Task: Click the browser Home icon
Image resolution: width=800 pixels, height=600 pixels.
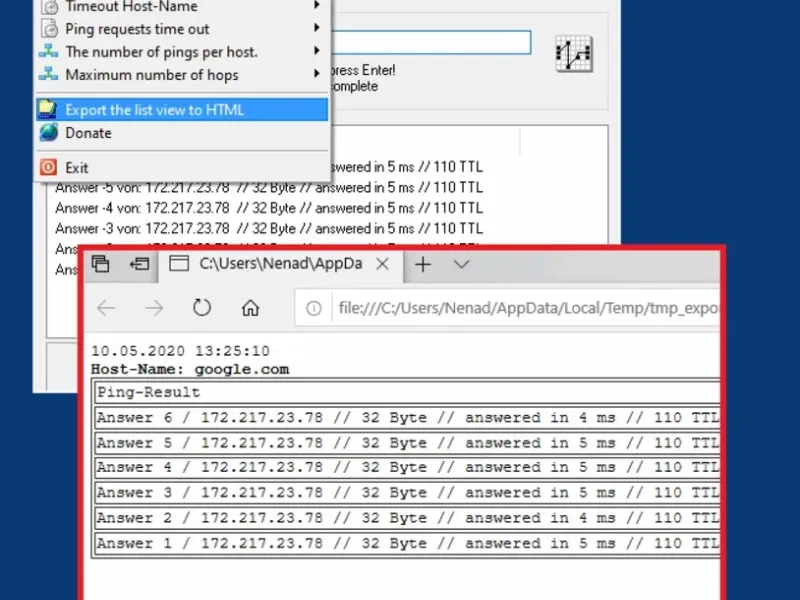Action: (250, 308)
